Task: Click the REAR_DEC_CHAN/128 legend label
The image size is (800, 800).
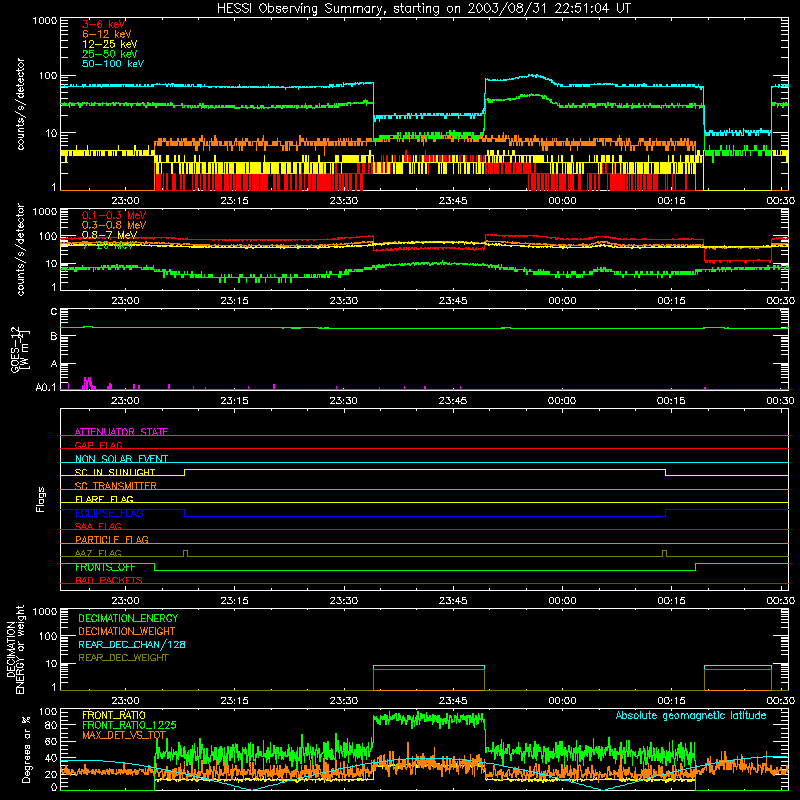Action: tap(132, 644)
